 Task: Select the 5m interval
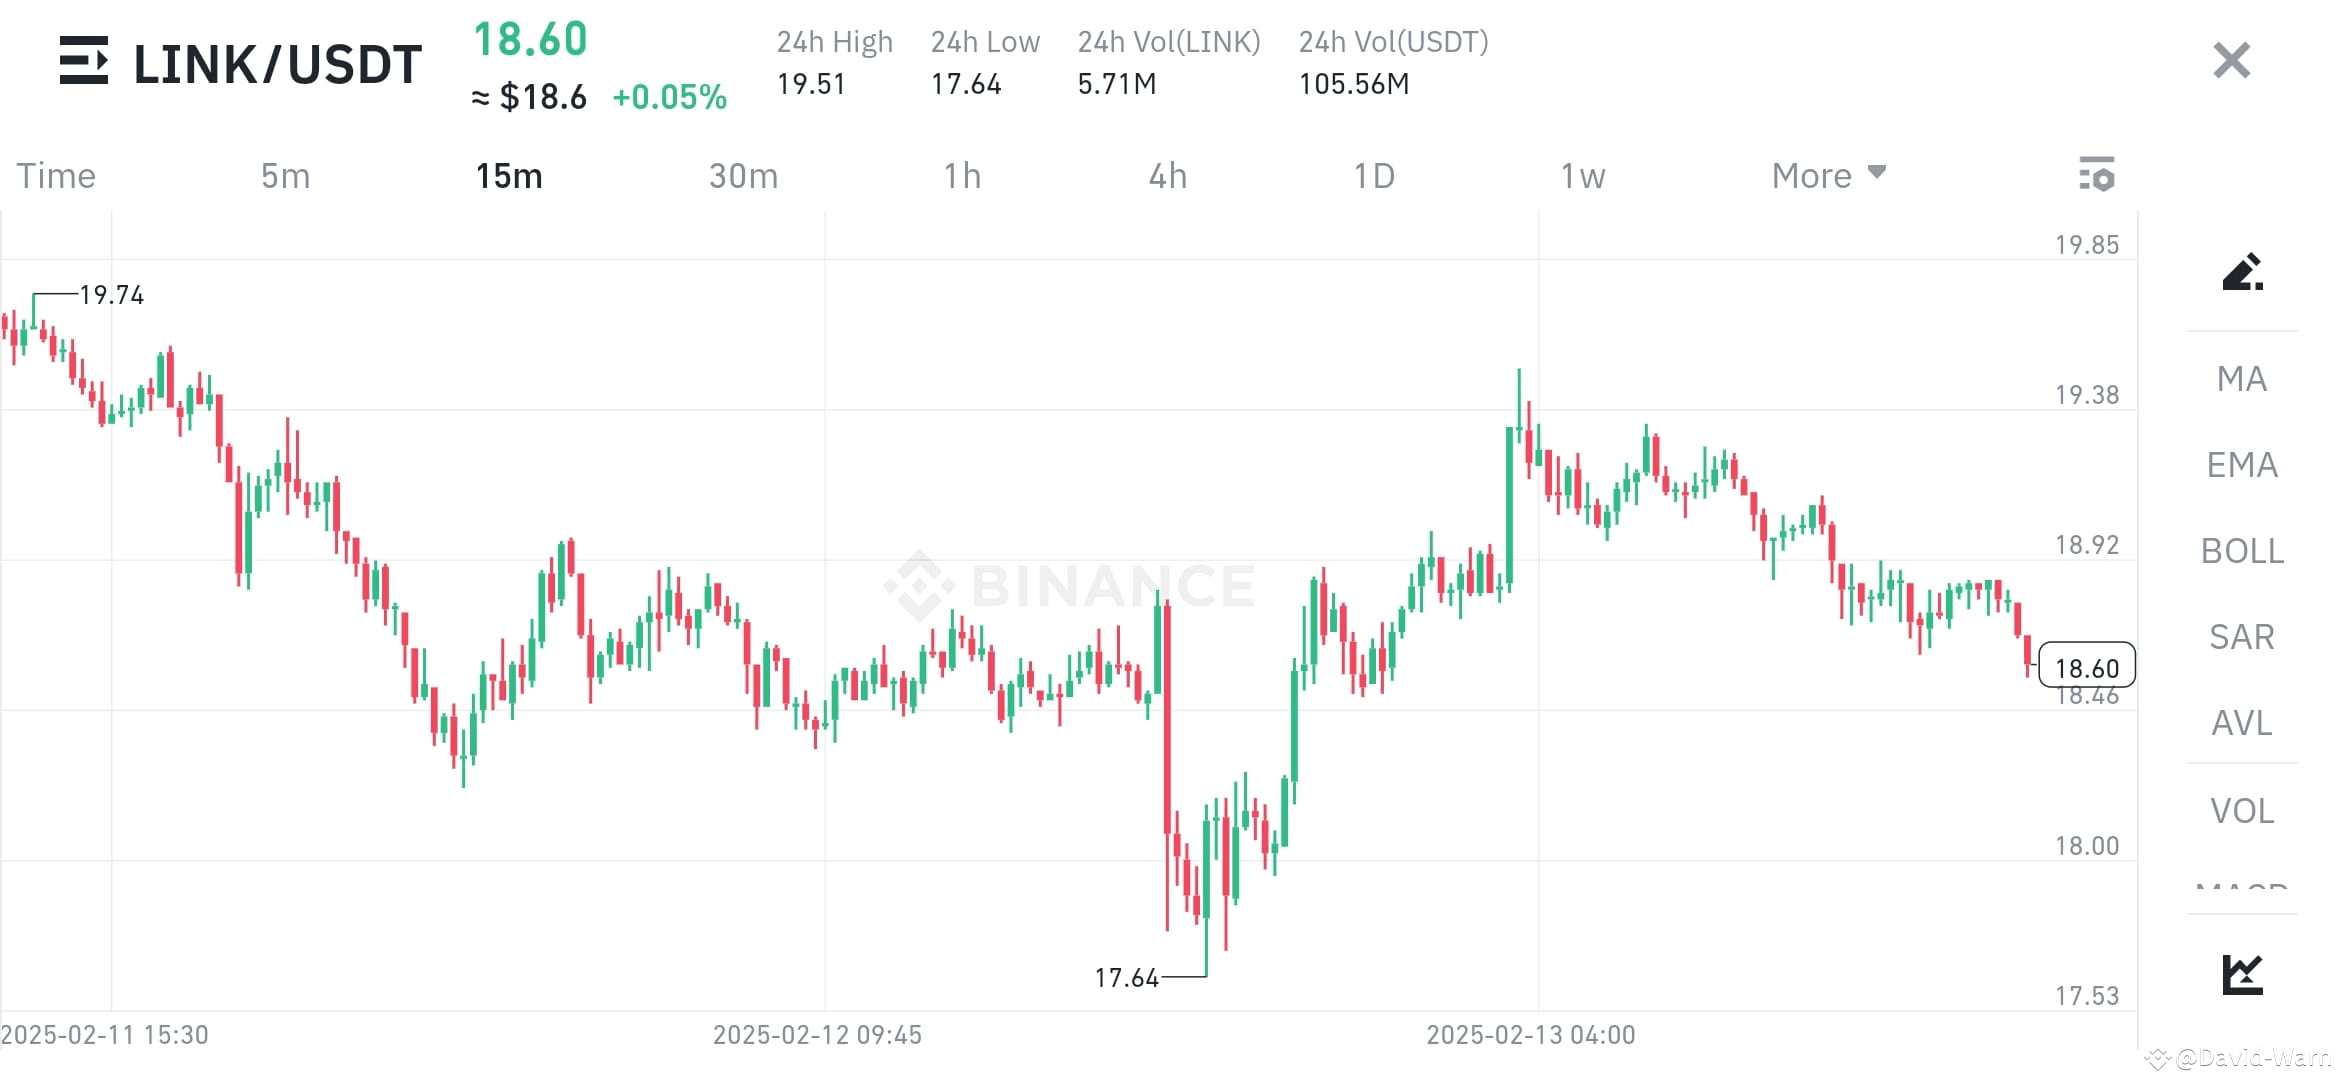pyautogui.click(x=284, y=175)
